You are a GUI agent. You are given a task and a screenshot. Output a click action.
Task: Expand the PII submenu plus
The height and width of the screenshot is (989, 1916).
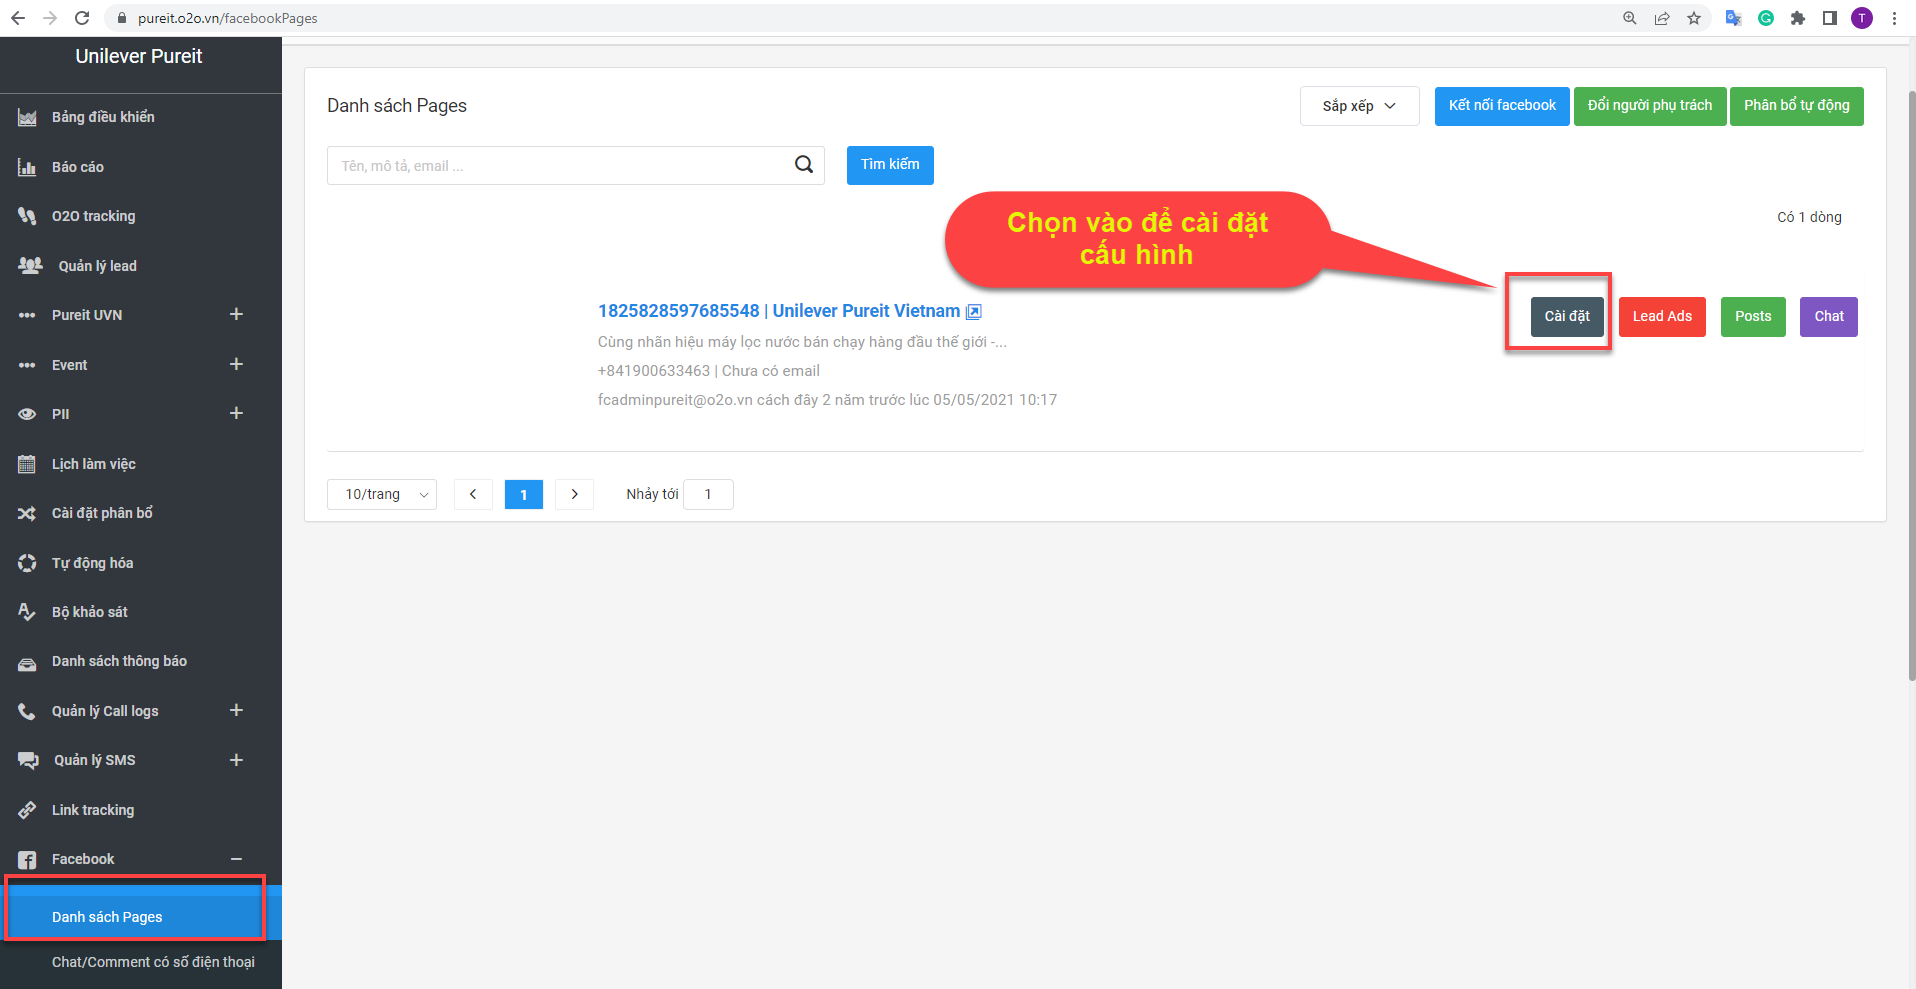coord(236,413)
